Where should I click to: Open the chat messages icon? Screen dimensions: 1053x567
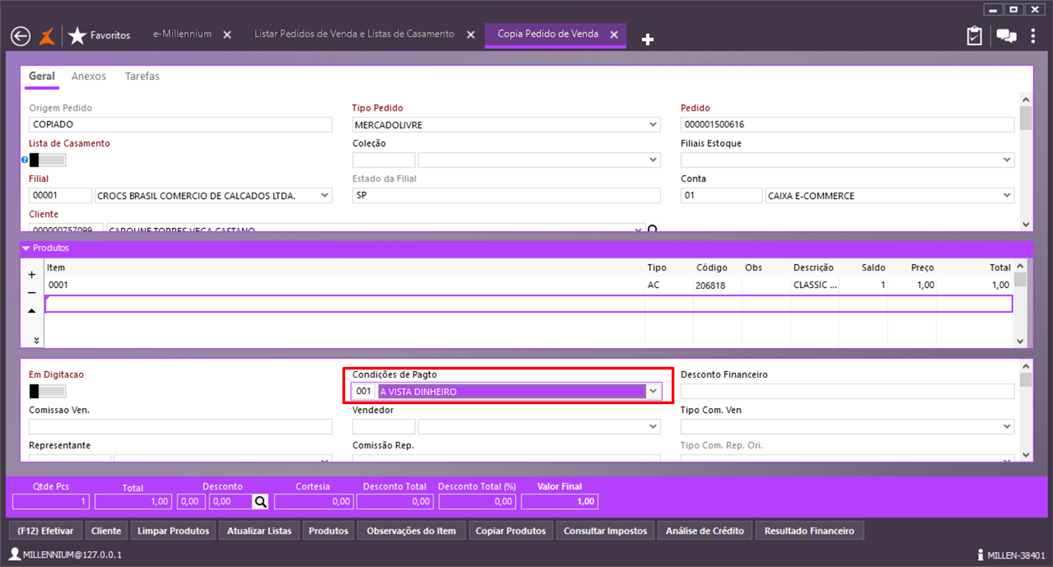click(1006, 36)
